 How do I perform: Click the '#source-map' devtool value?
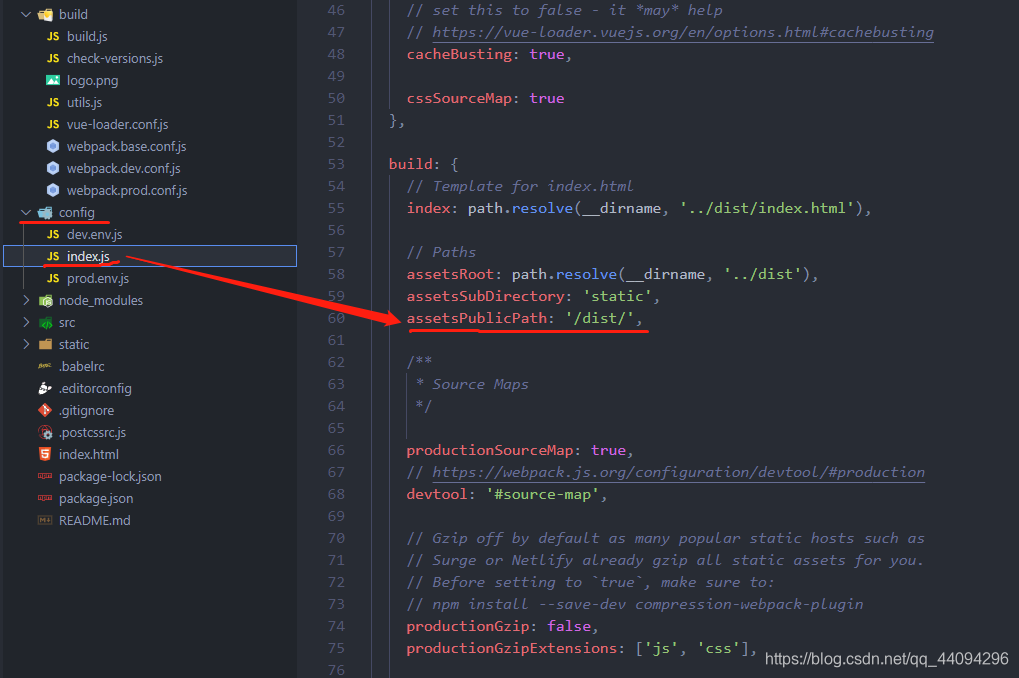543,494
